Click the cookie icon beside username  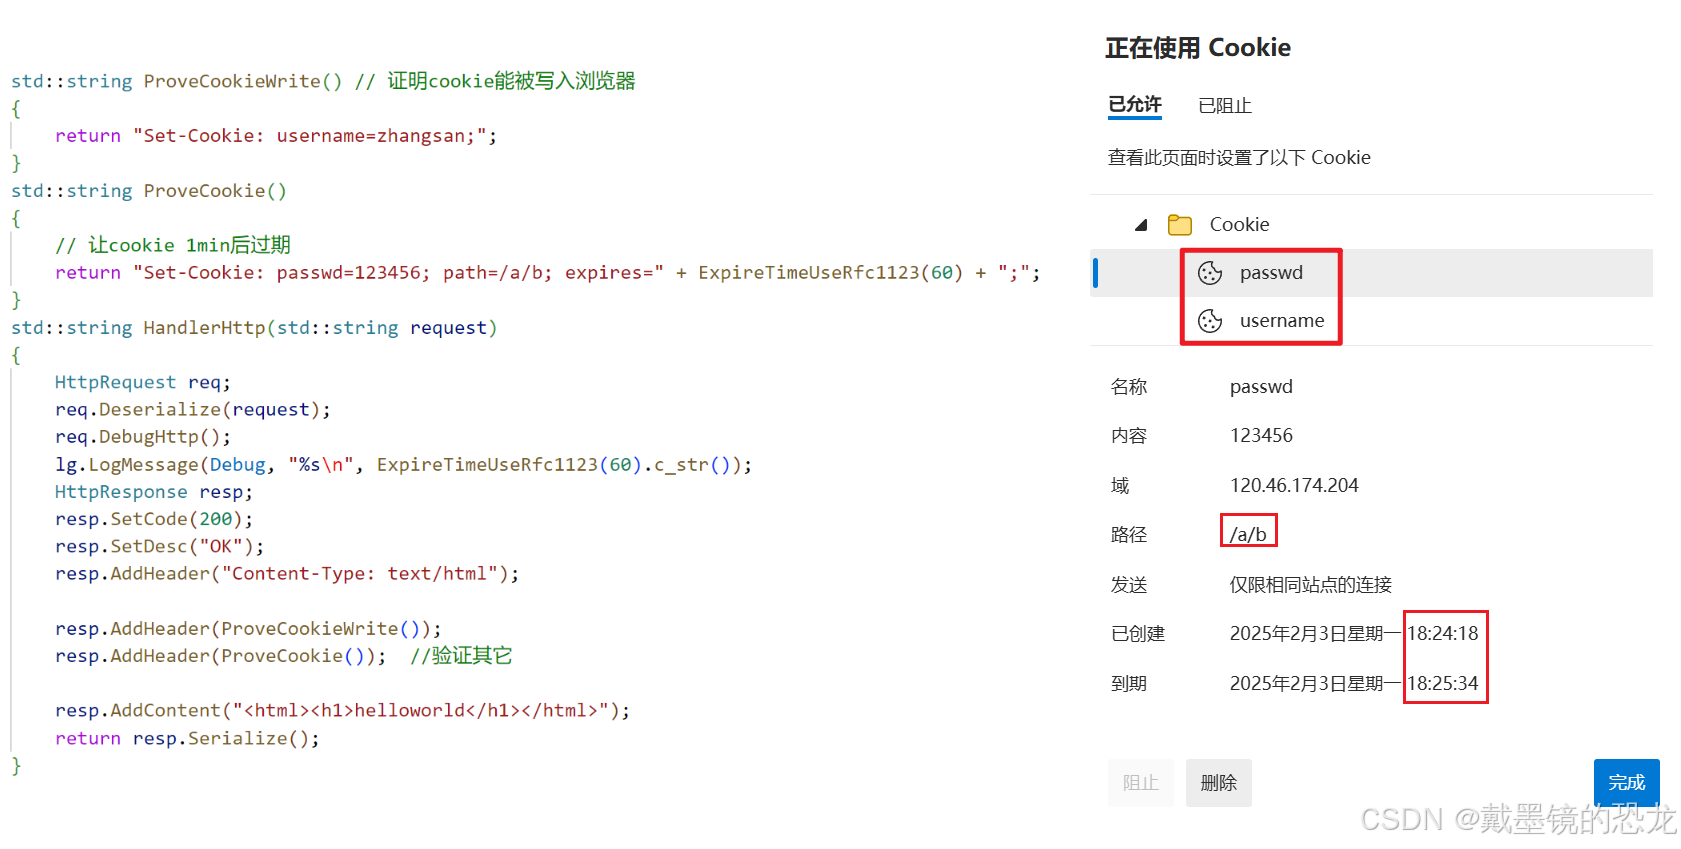(1210, 321)
